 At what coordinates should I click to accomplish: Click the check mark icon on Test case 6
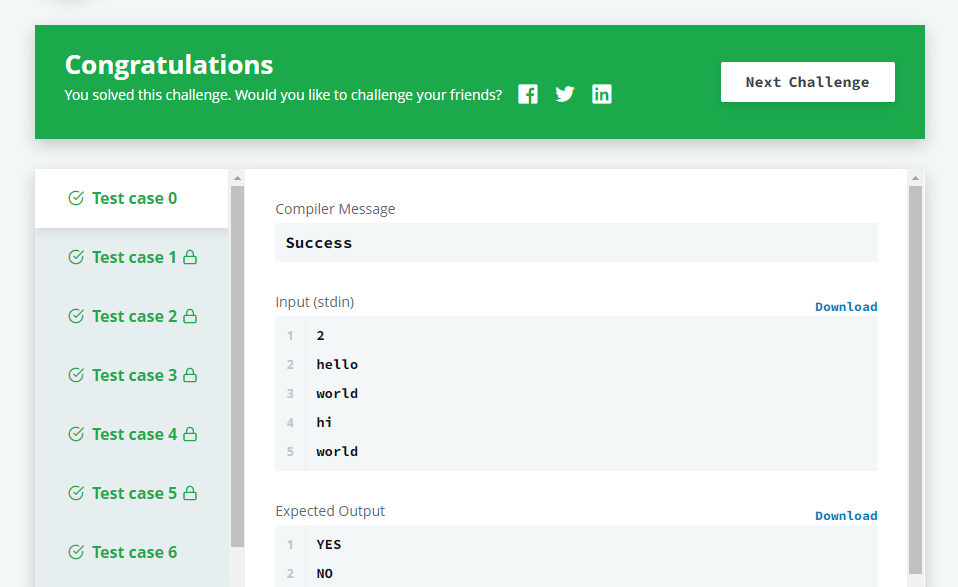[76, 552]
